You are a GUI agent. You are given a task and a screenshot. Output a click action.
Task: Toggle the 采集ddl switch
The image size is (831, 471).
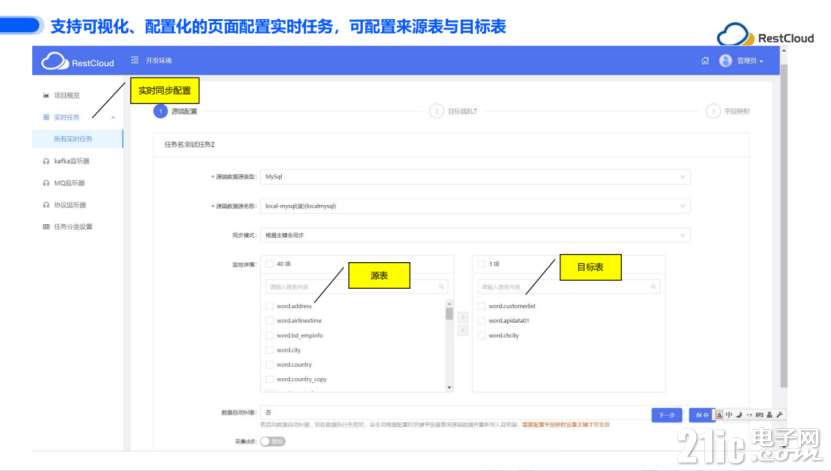coord(273,441)
